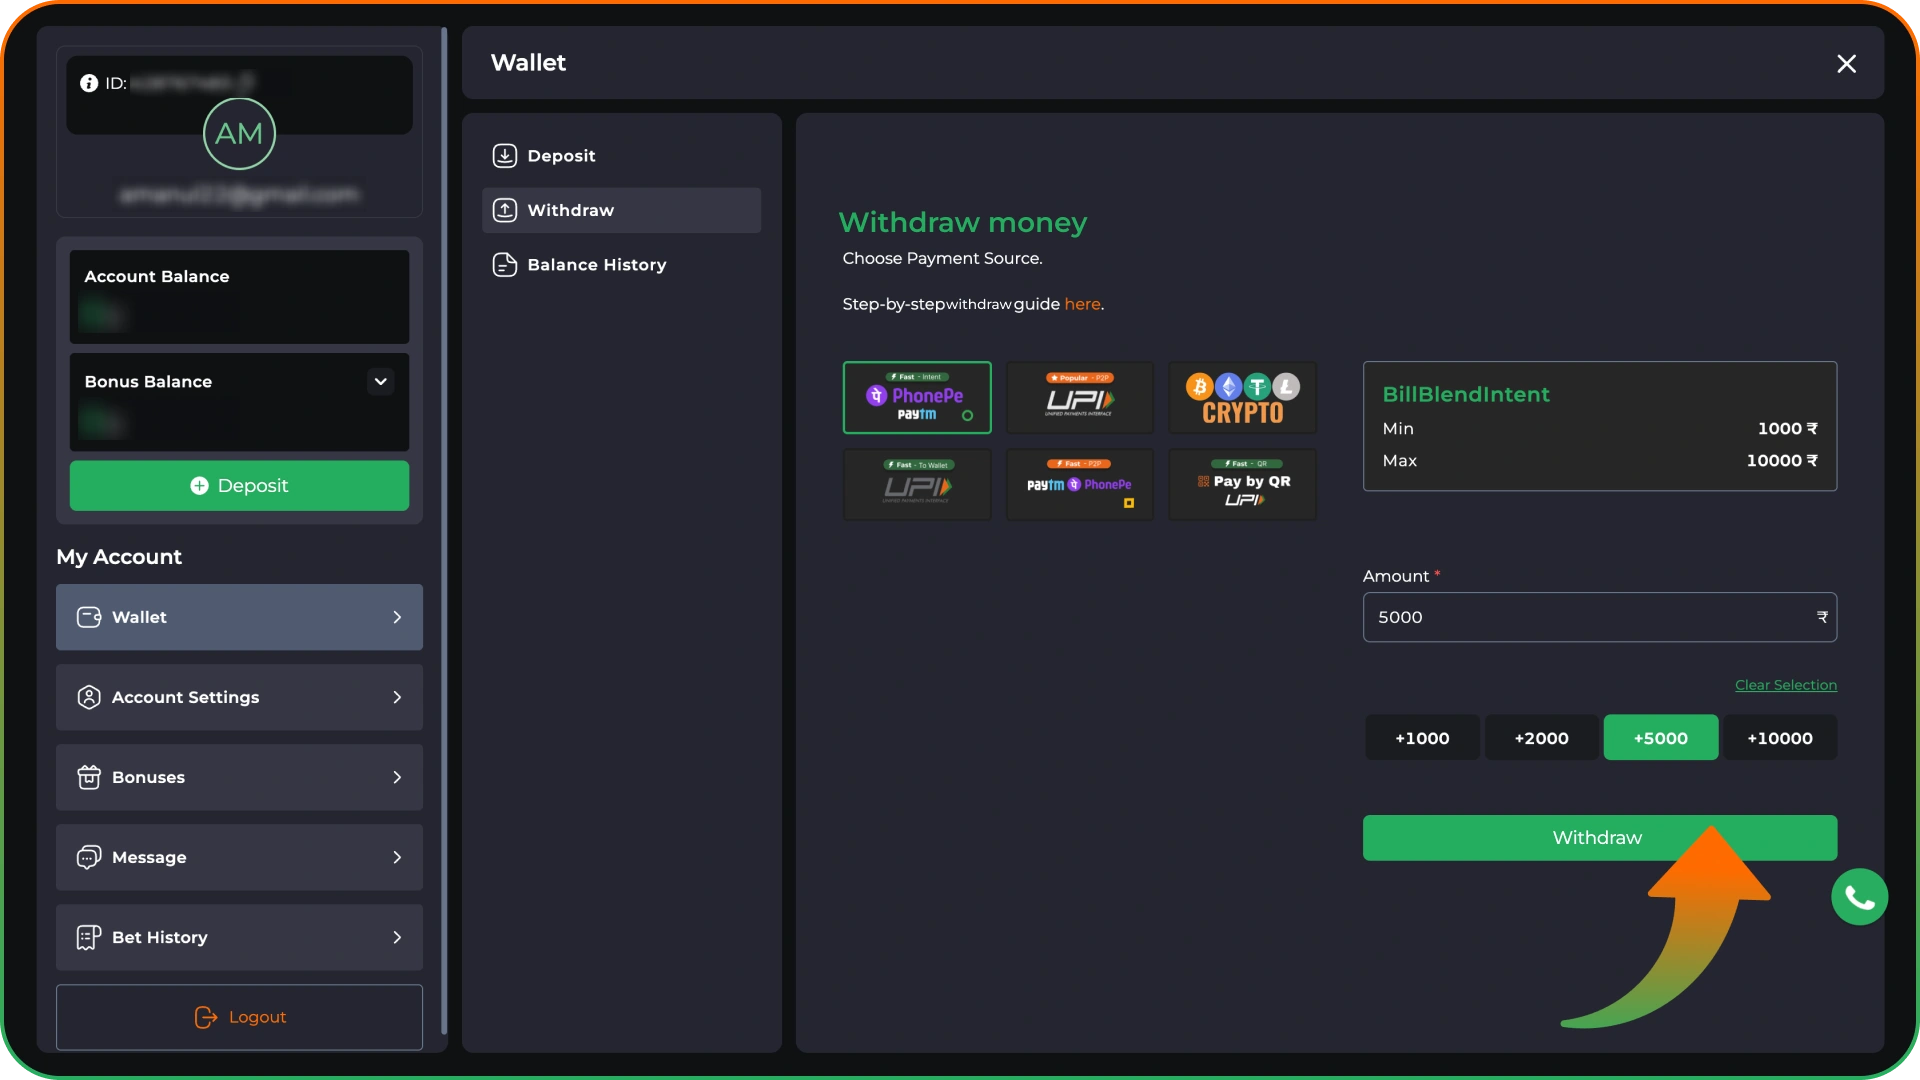Open the Bet History menu item

[239, 937]
